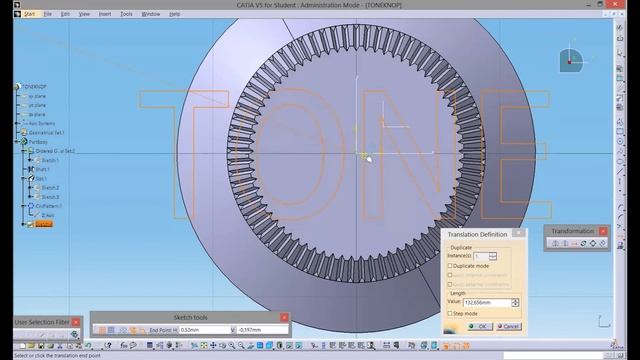Select 'Geometrical Set.1' in the tree

(x=47, y=133)
